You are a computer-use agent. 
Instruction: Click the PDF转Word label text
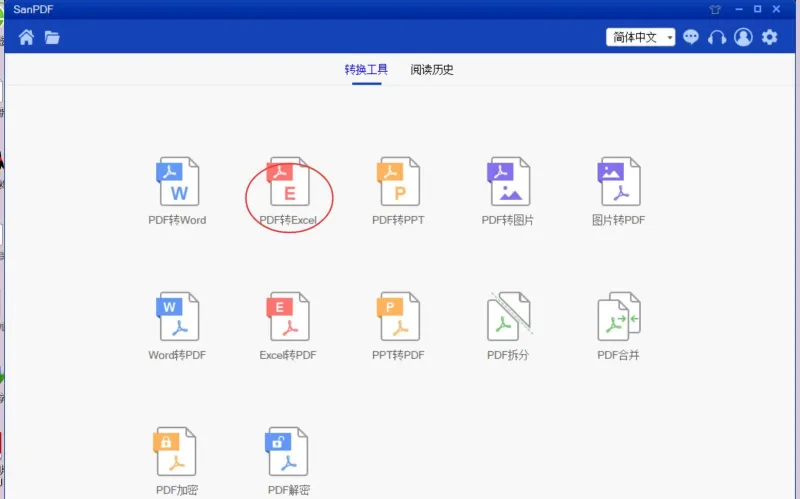(178, 220)
